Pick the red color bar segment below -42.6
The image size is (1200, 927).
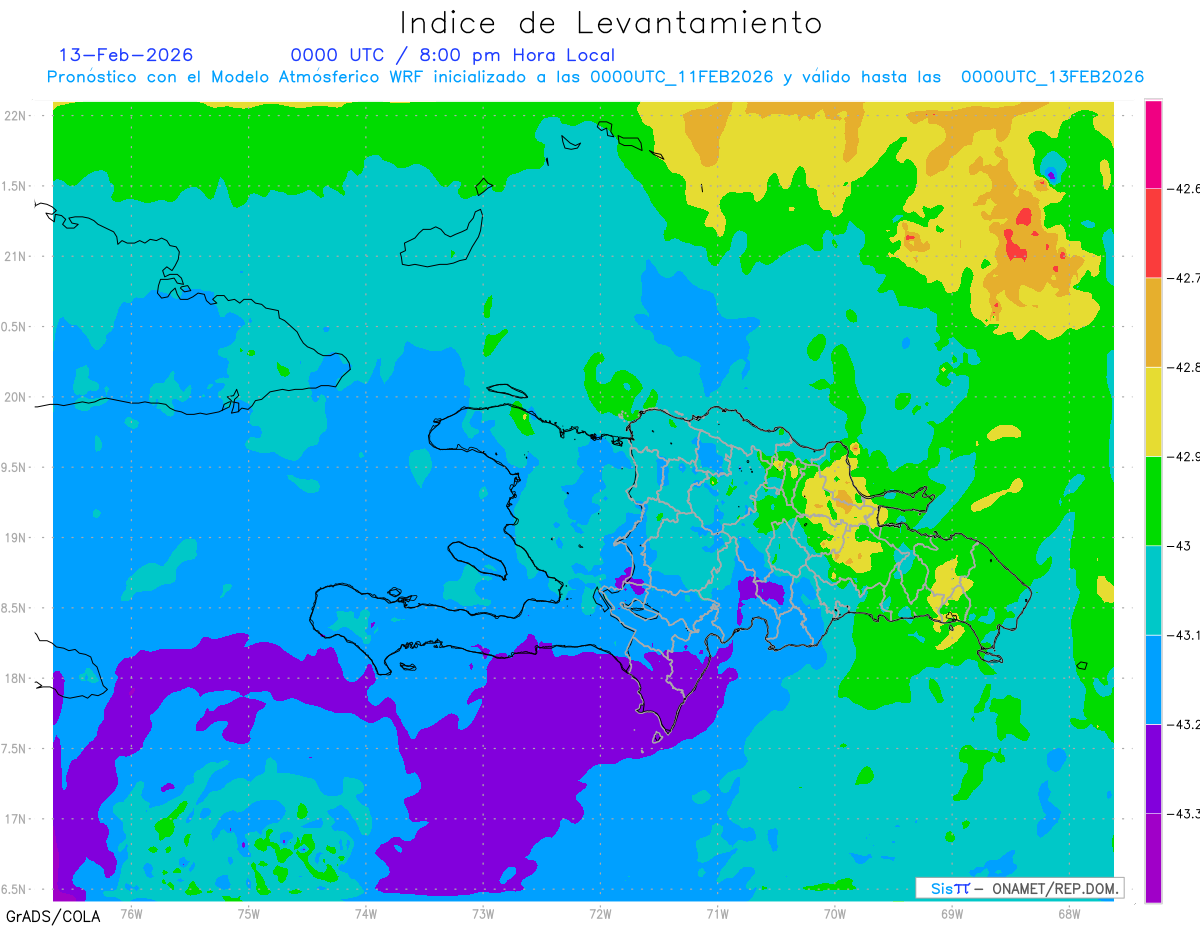click(x=1153, y=232)
